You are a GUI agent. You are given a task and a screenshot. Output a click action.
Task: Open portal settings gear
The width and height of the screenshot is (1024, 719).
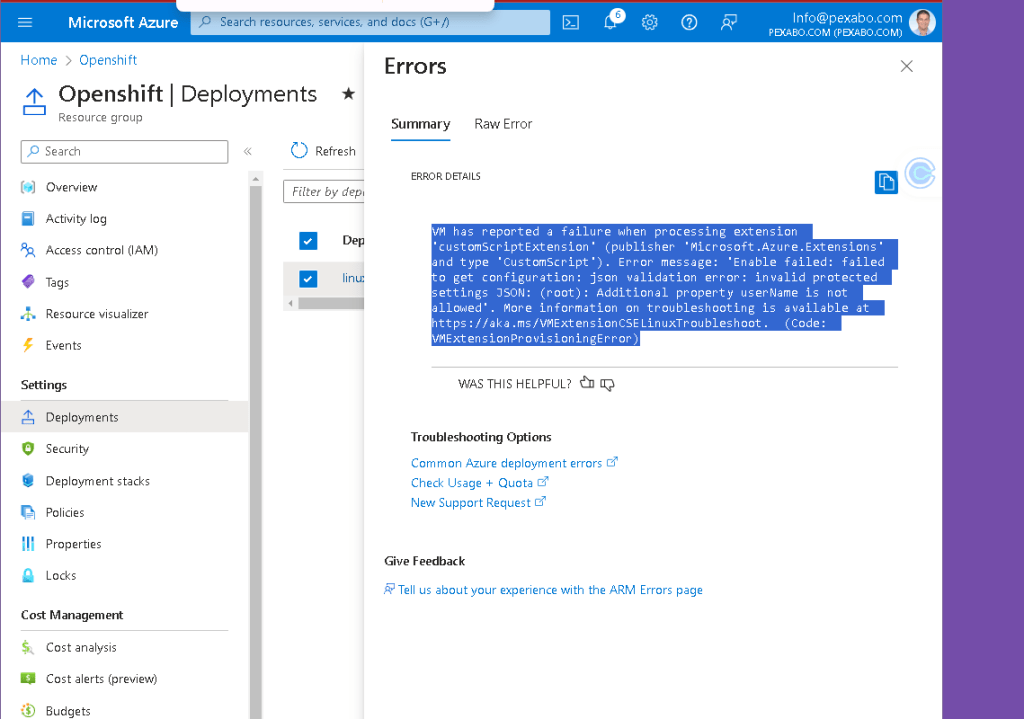click(x=649, y=22)
